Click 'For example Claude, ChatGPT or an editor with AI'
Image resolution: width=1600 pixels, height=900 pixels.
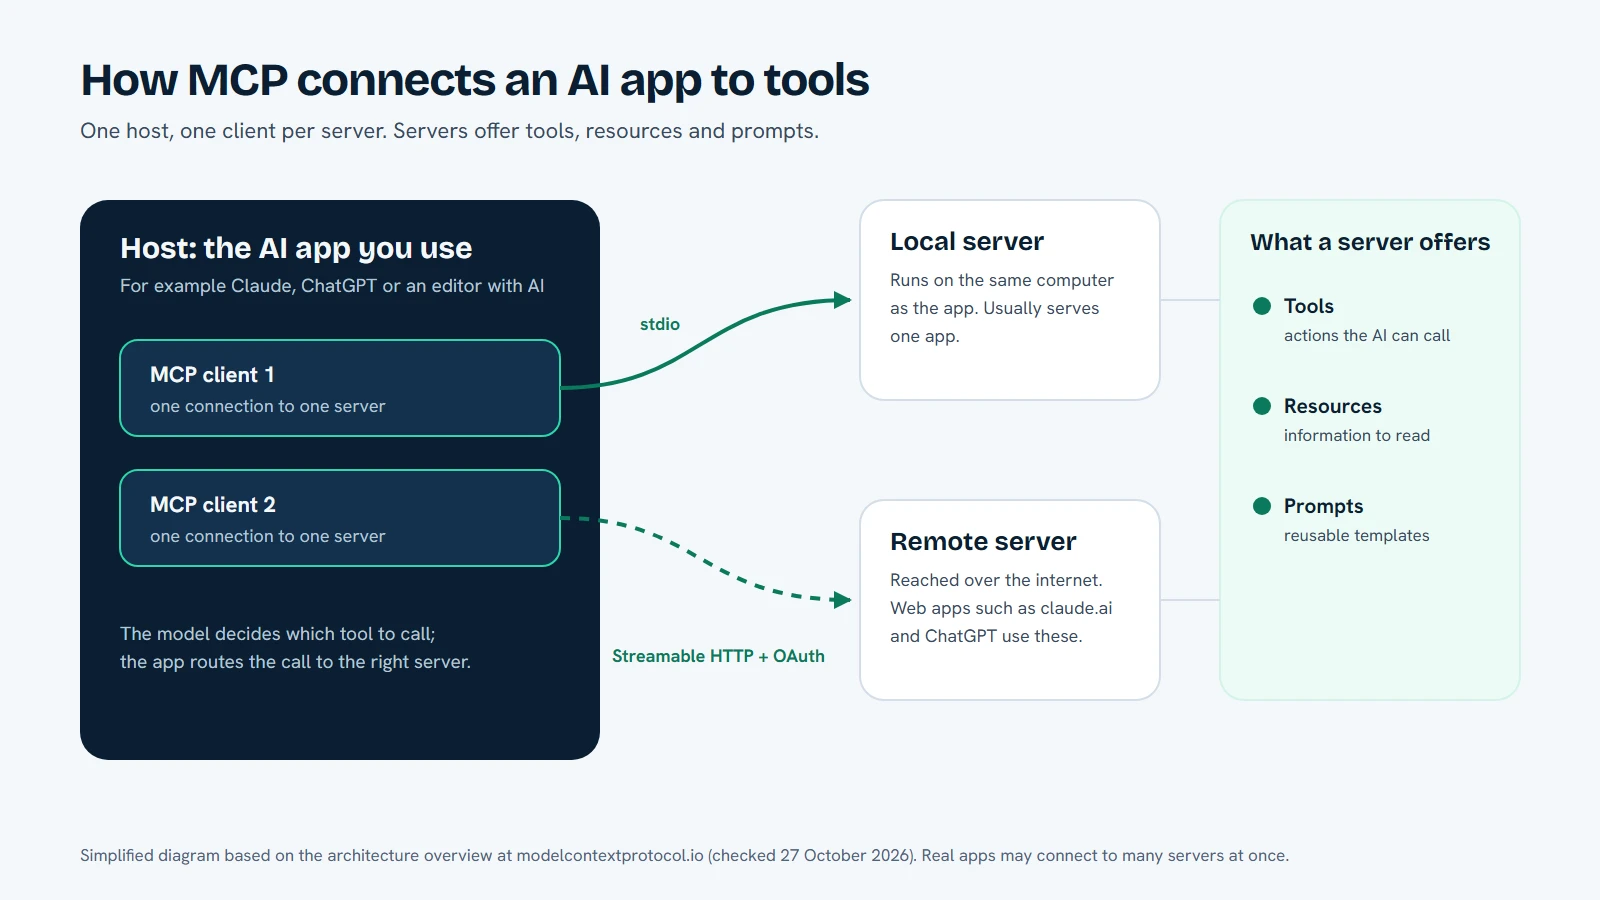(x=332, y=286)
